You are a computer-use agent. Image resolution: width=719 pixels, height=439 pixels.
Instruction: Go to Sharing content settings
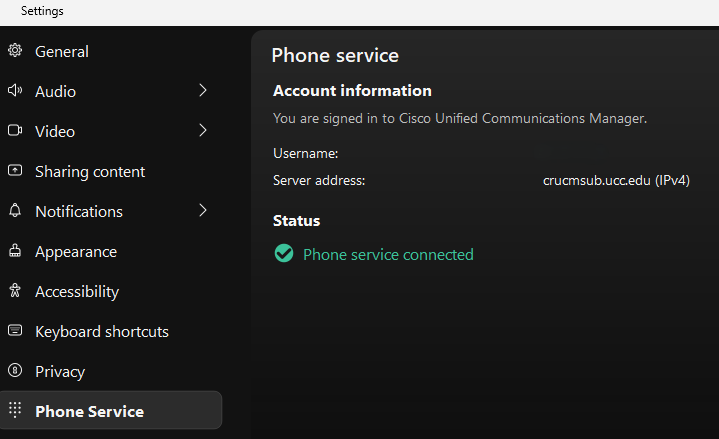point(90,171)
